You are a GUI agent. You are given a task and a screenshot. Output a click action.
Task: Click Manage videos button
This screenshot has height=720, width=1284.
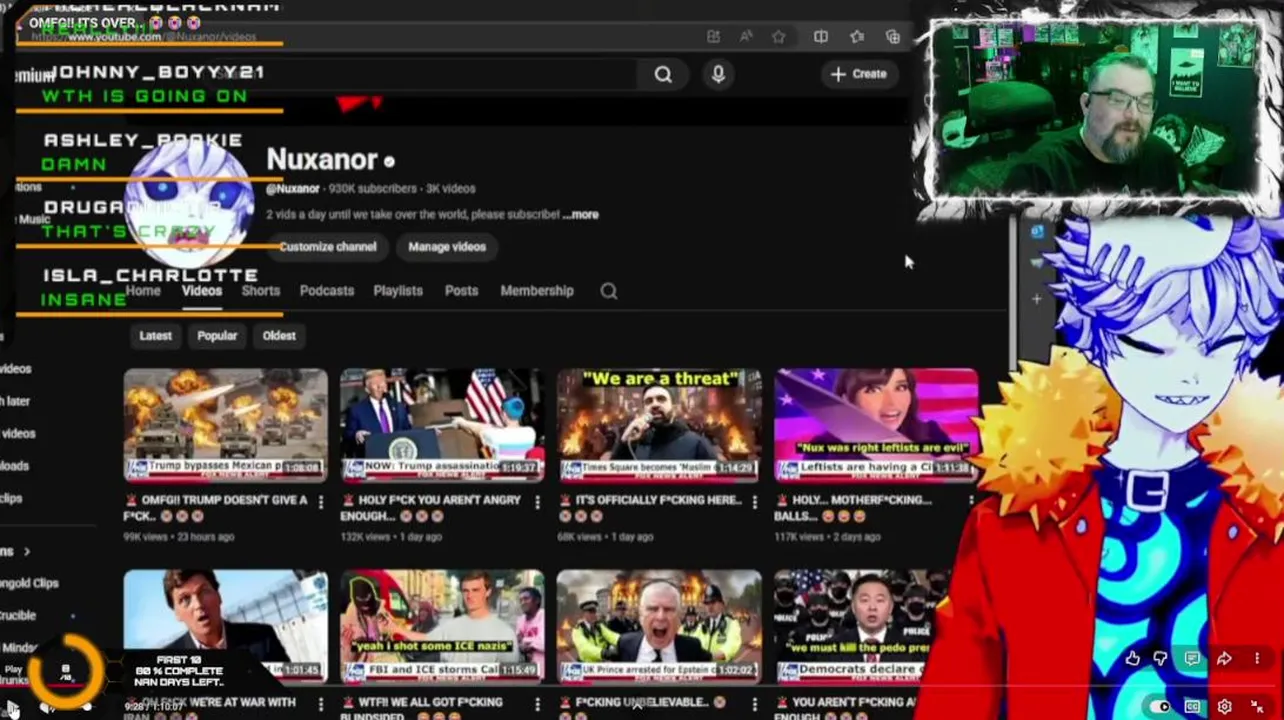coord(447,247)
